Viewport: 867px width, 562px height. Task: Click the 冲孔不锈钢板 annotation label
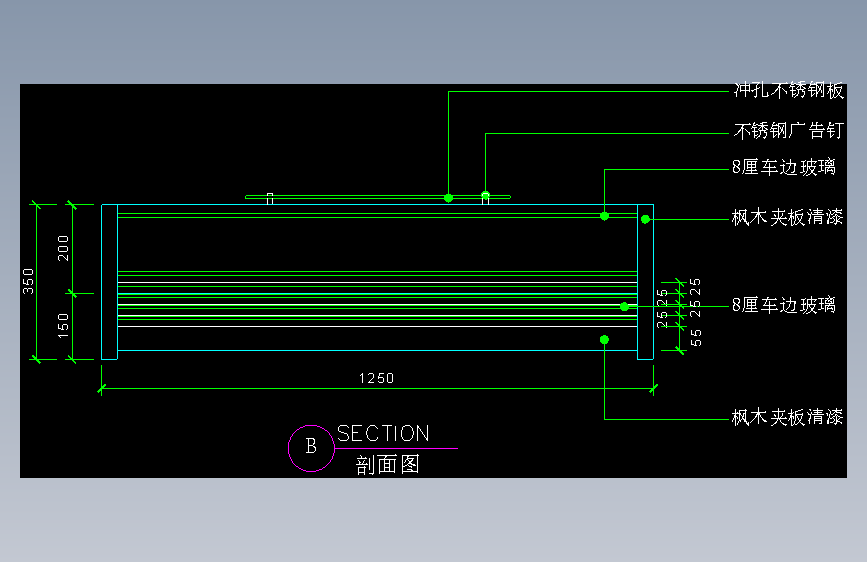[788, 90]
